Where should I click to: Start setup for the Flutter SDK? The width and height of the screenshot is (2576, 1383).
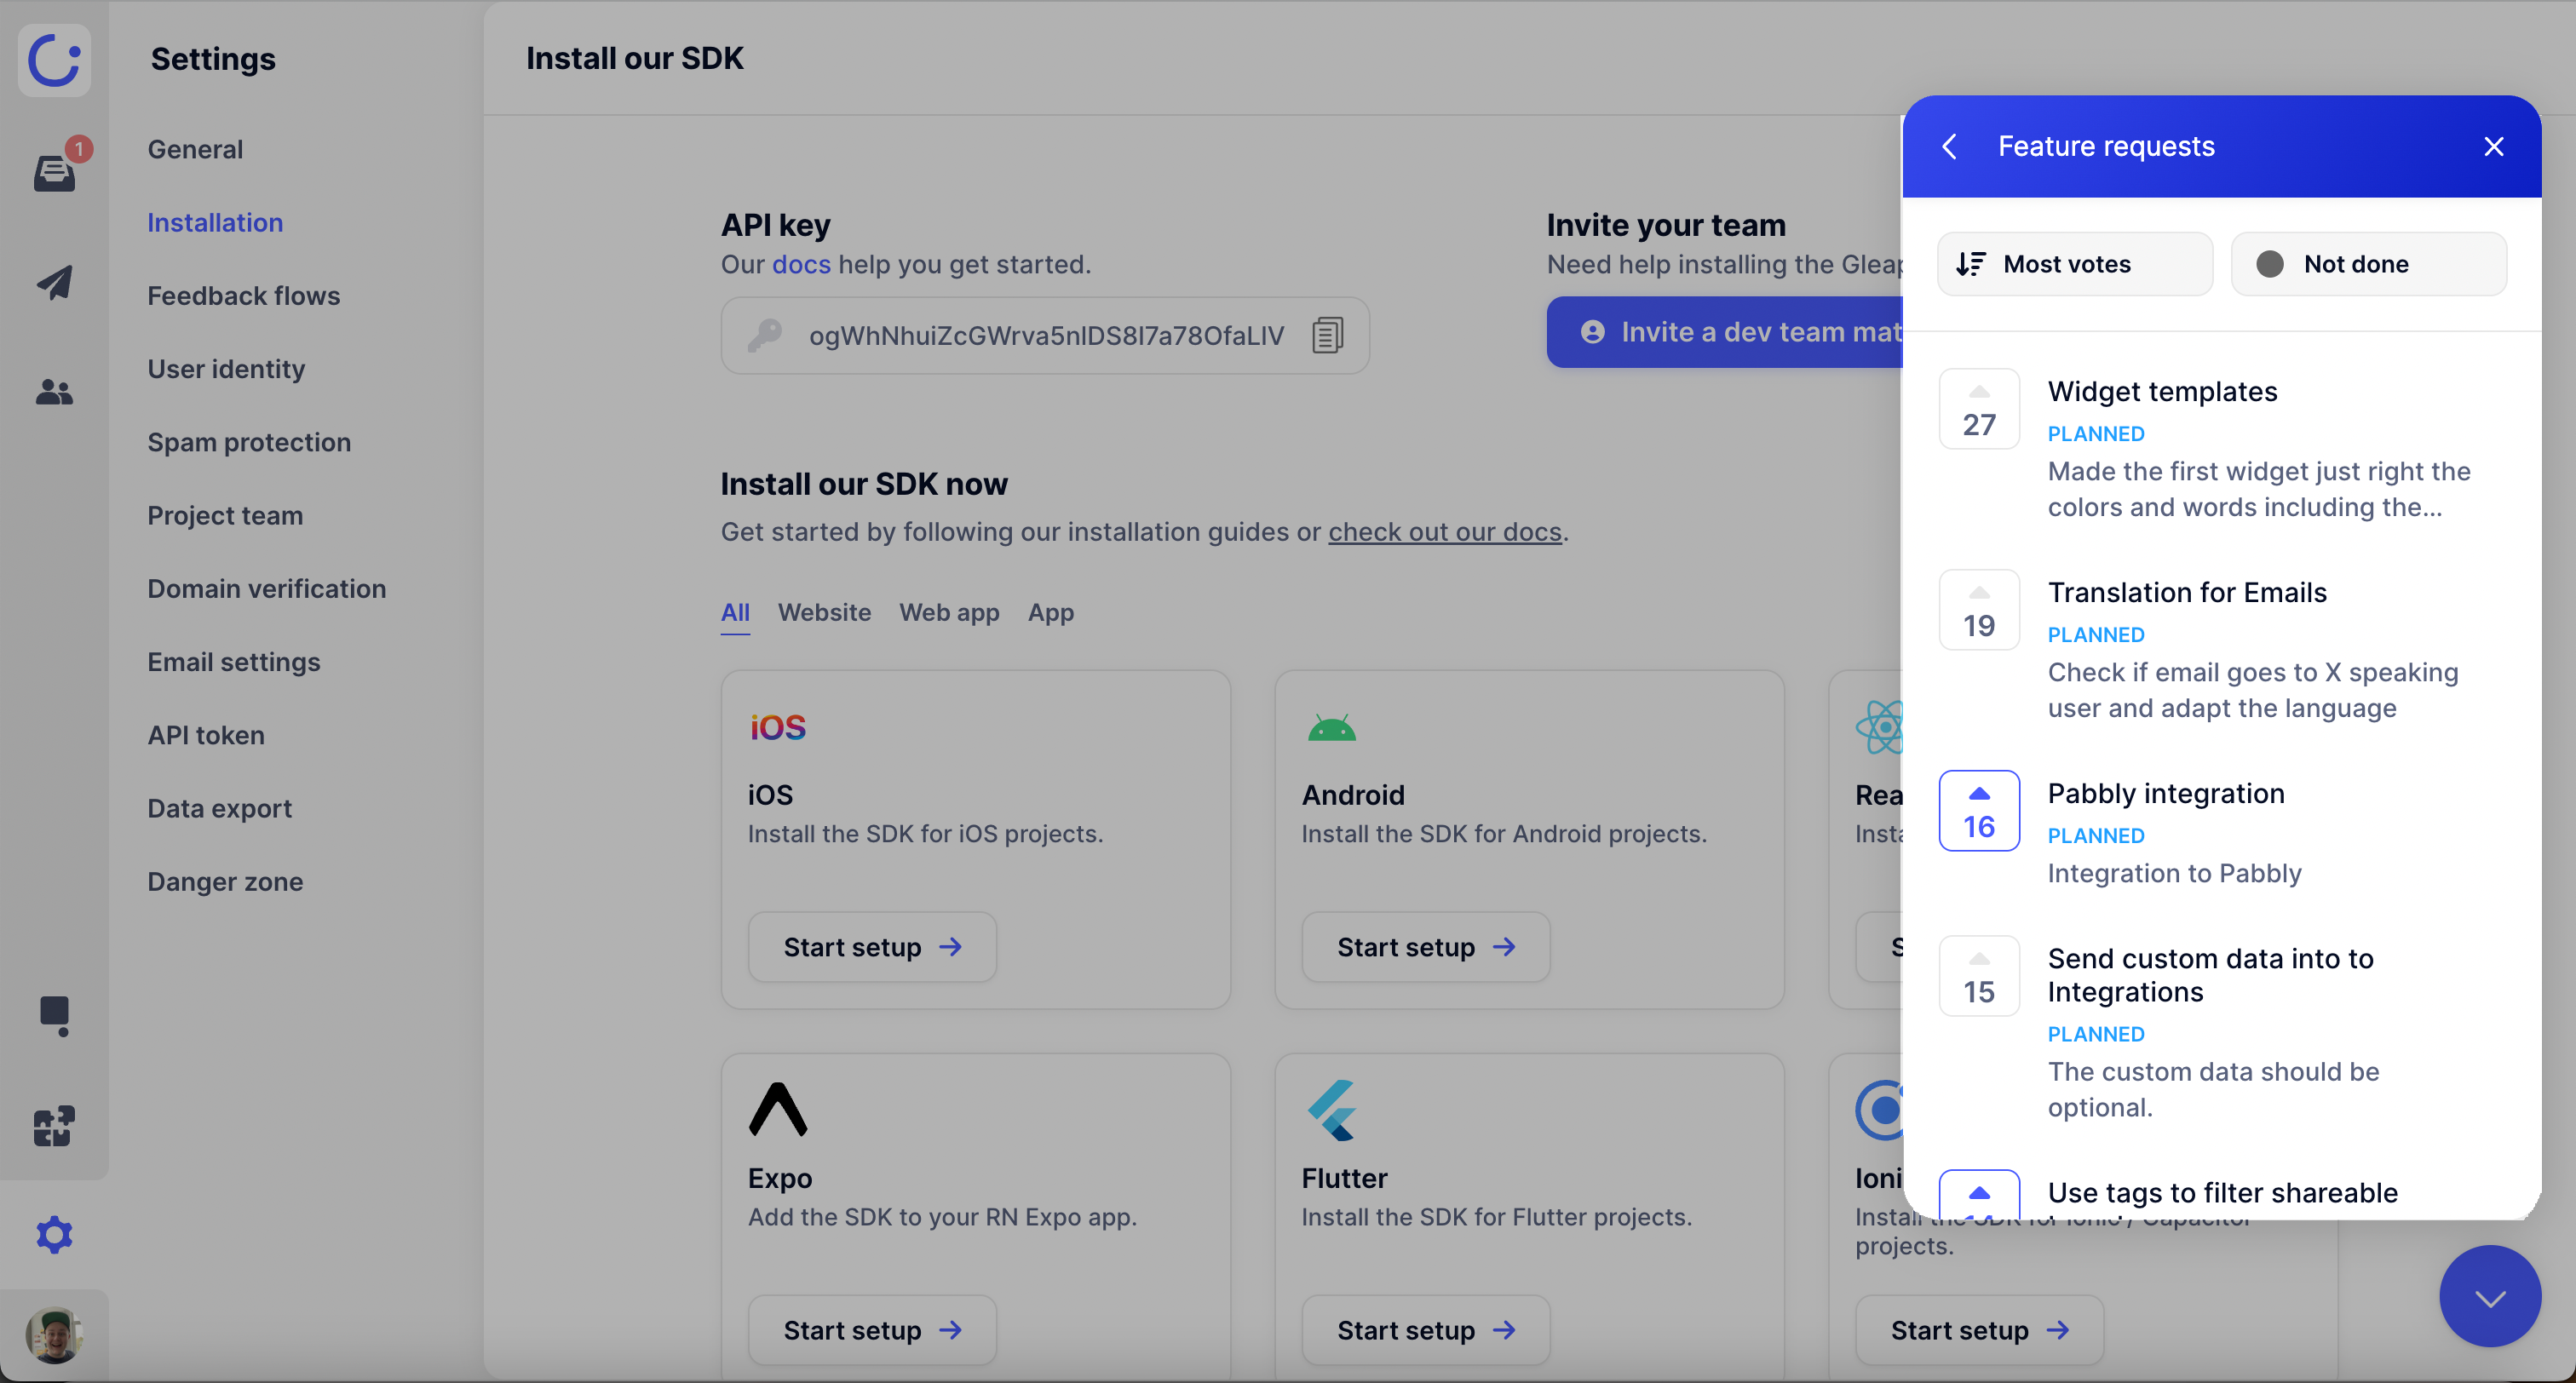coord(1425,1329)
